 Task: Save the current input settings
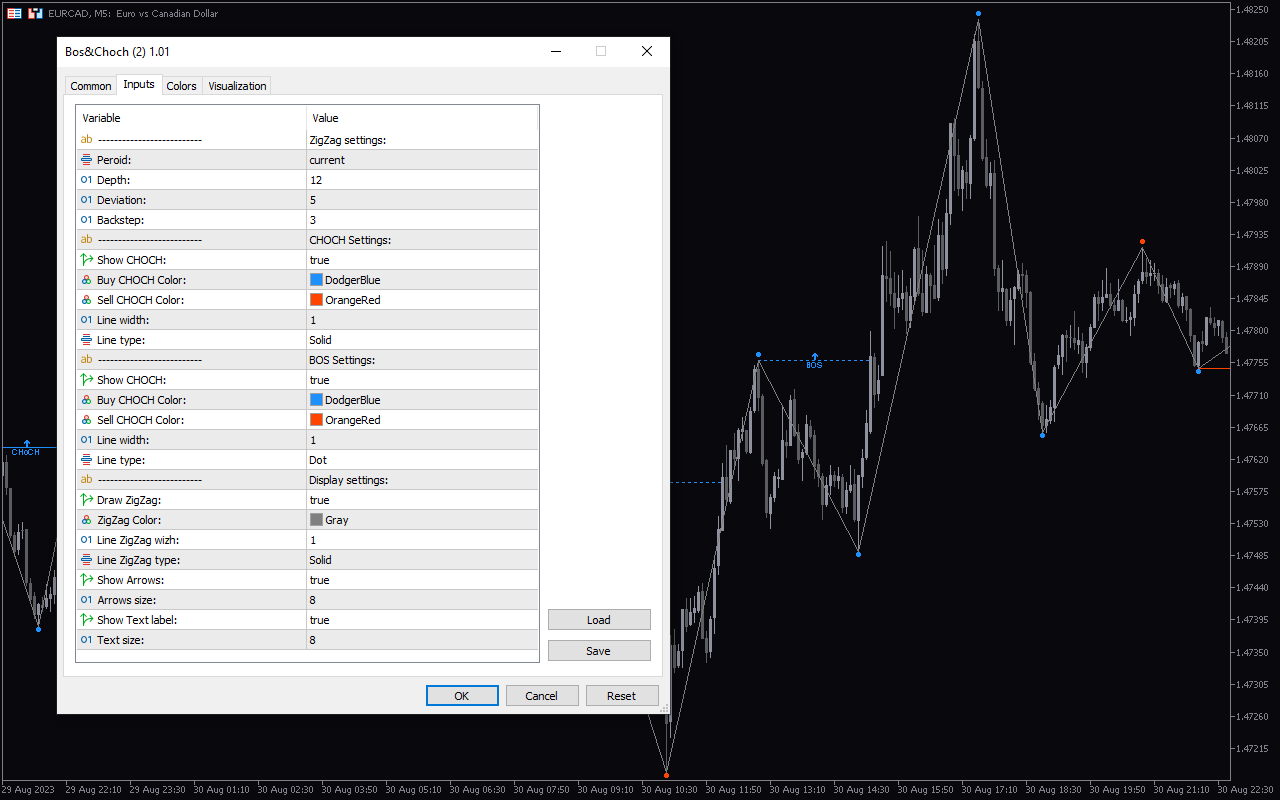[599, 651]
